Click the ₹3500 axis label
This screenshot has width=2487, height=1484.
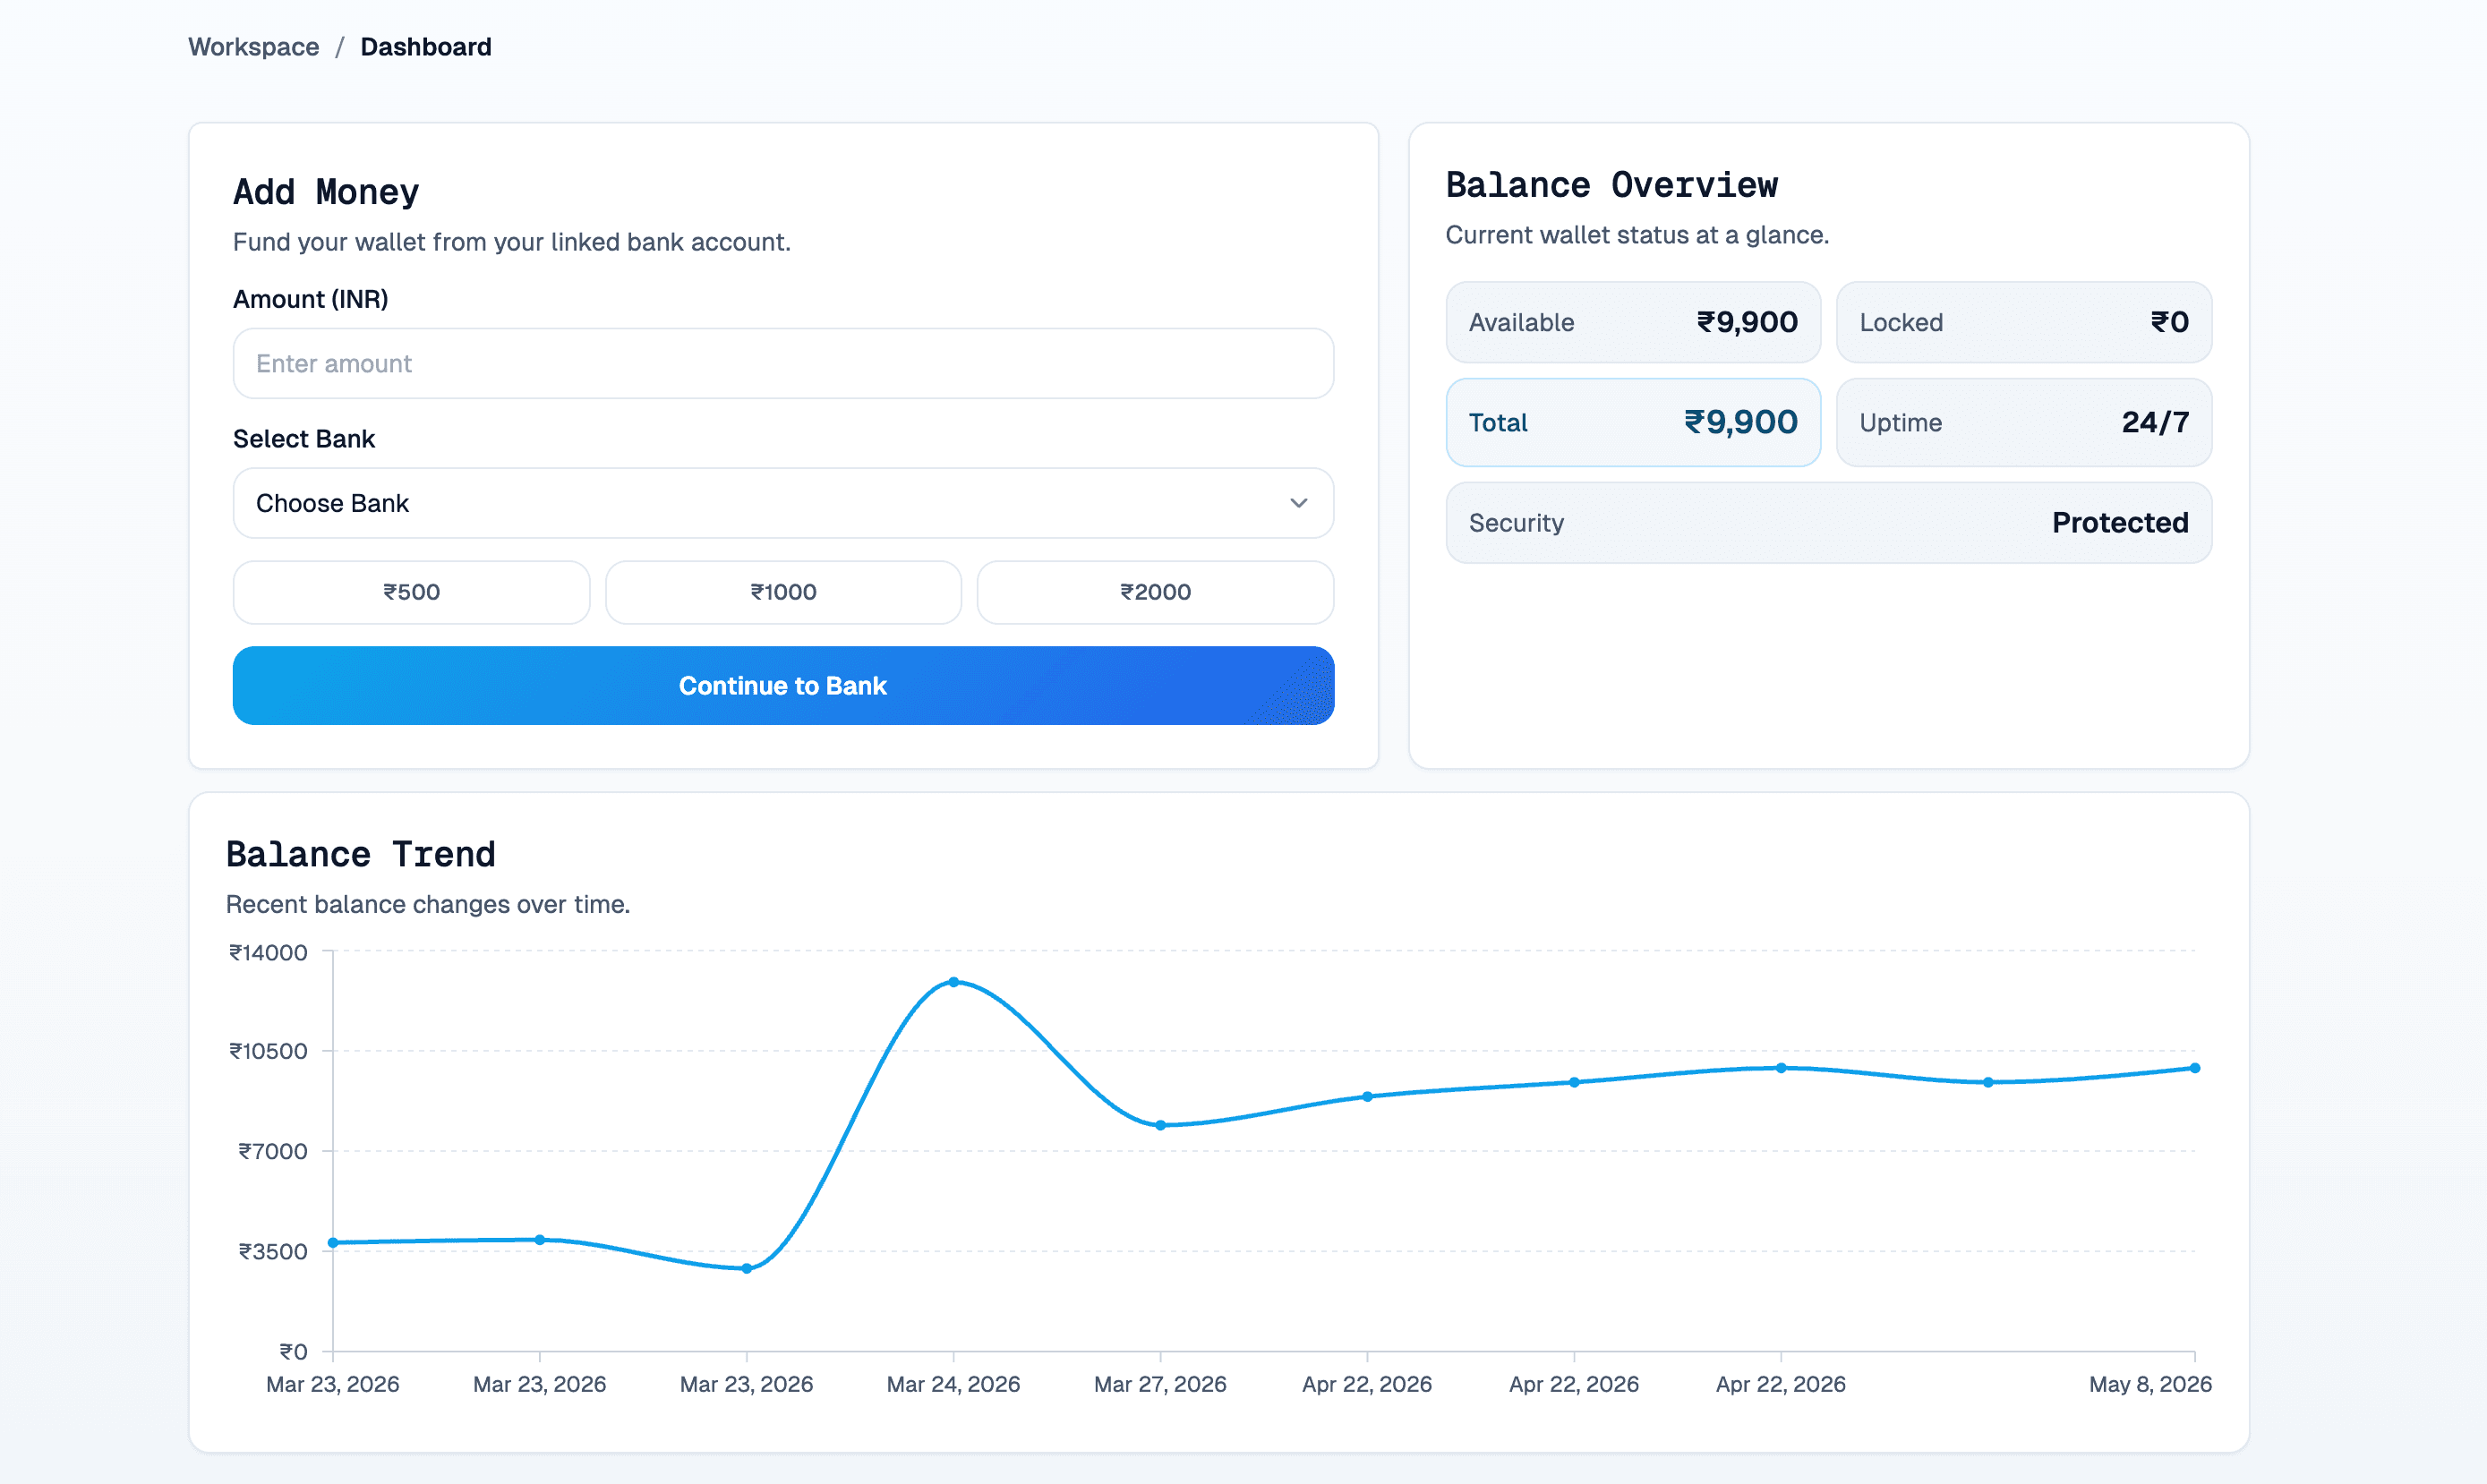point(273,1251)
